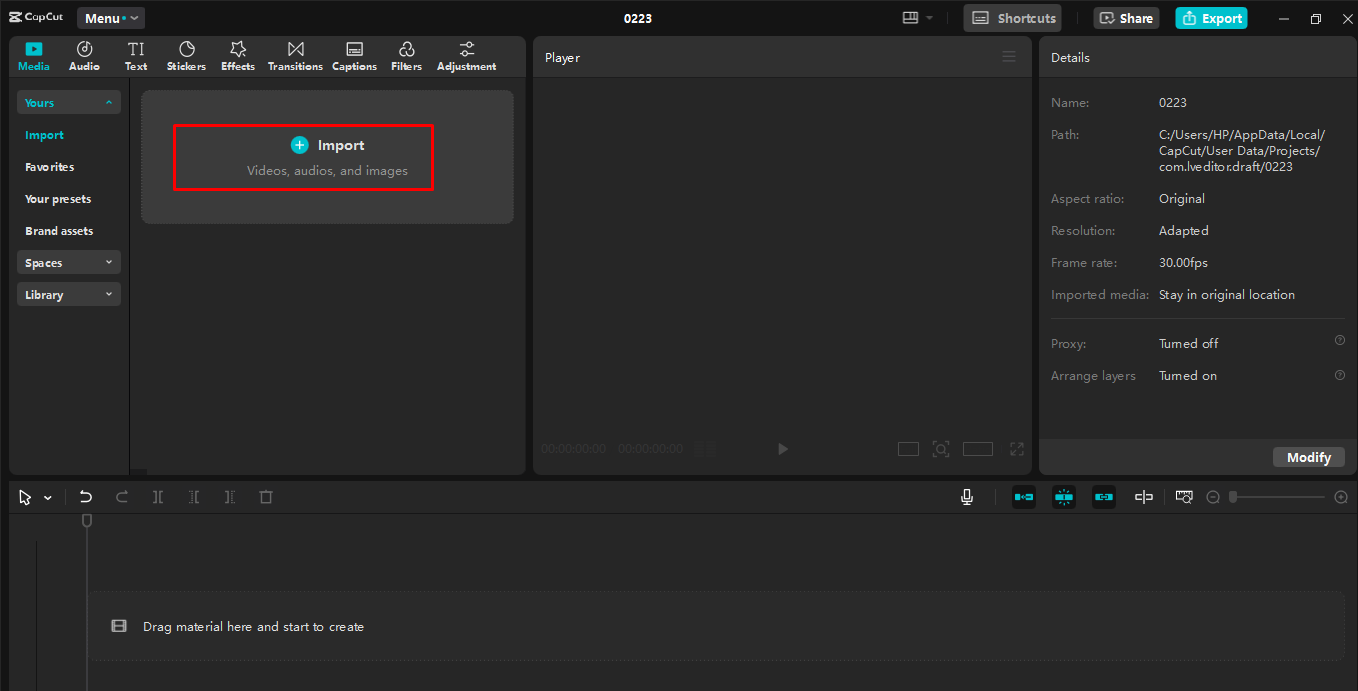Image resolution: width=1358 pixels, height=691 pixels.
Task: Select Favorites in the sidebar
Action: click(x=50, y=167)
